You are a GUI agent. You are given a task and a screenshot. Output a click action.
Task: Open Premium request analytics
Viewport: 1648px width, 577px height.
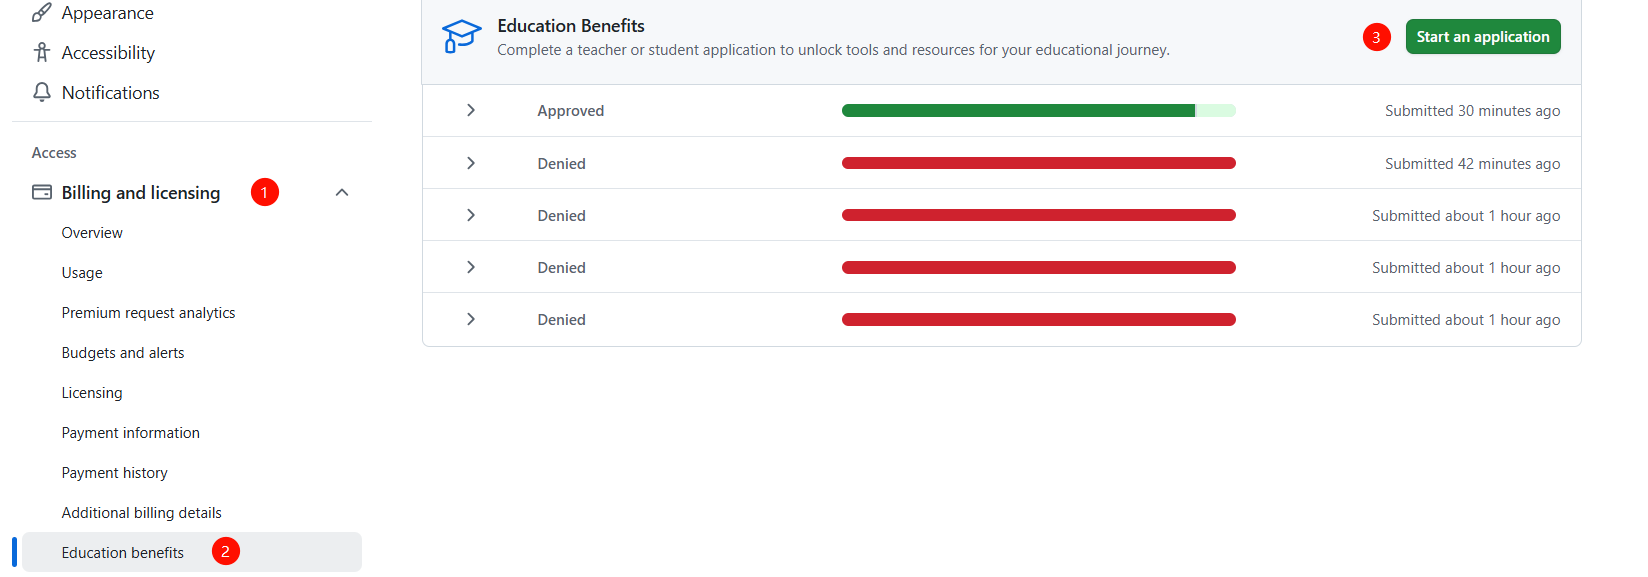148,313
